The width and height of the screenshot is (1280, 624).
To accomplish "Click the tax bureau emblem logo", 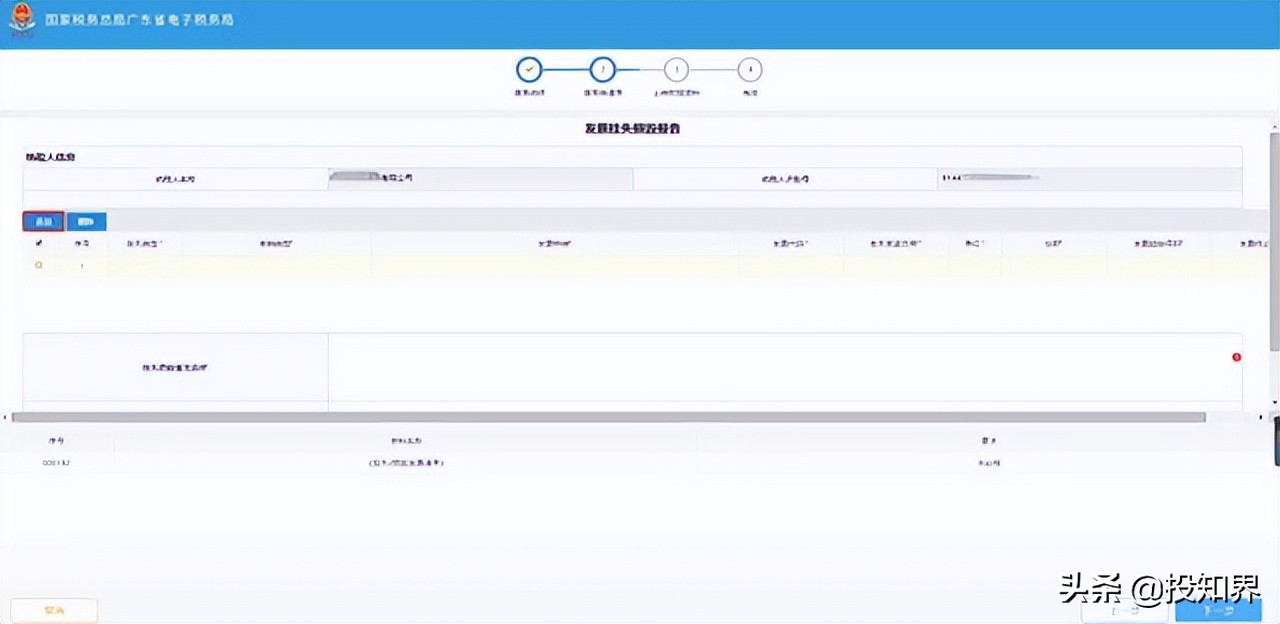I will pyautogui.click(x=22, y=20).
